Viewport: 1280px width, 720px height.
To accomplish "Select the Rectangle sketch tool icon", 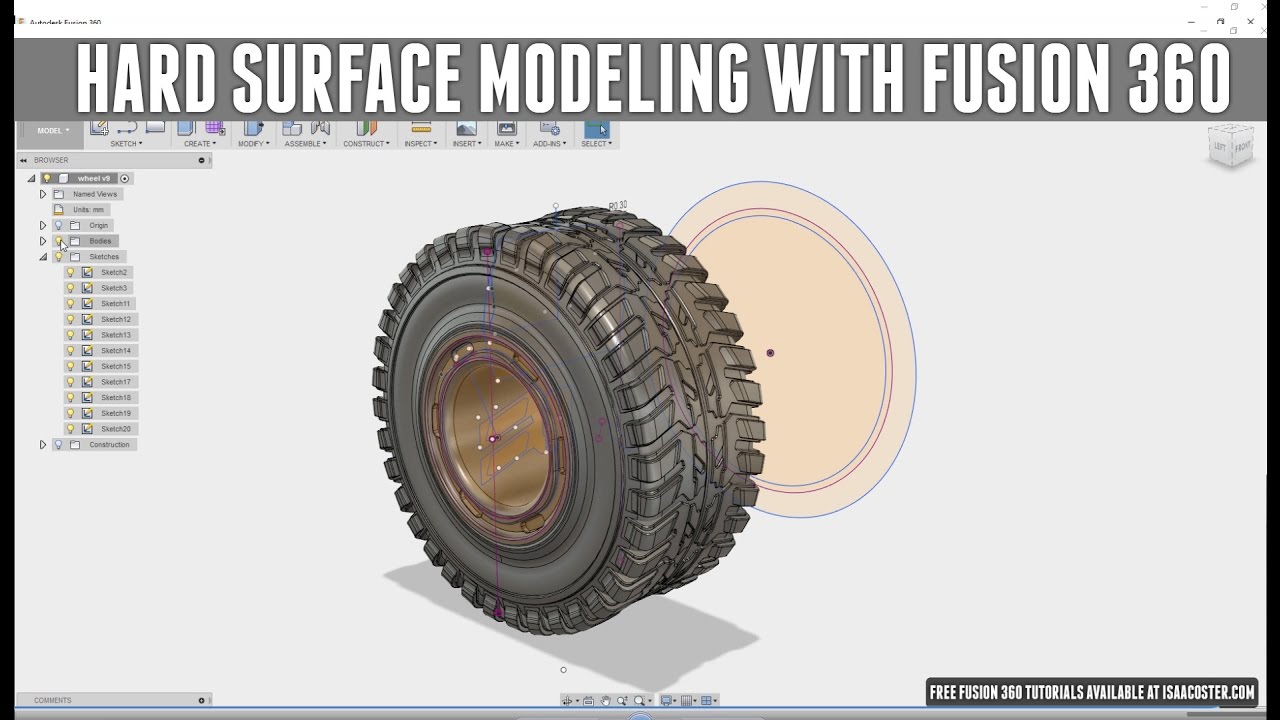I will tap(155, 127).
